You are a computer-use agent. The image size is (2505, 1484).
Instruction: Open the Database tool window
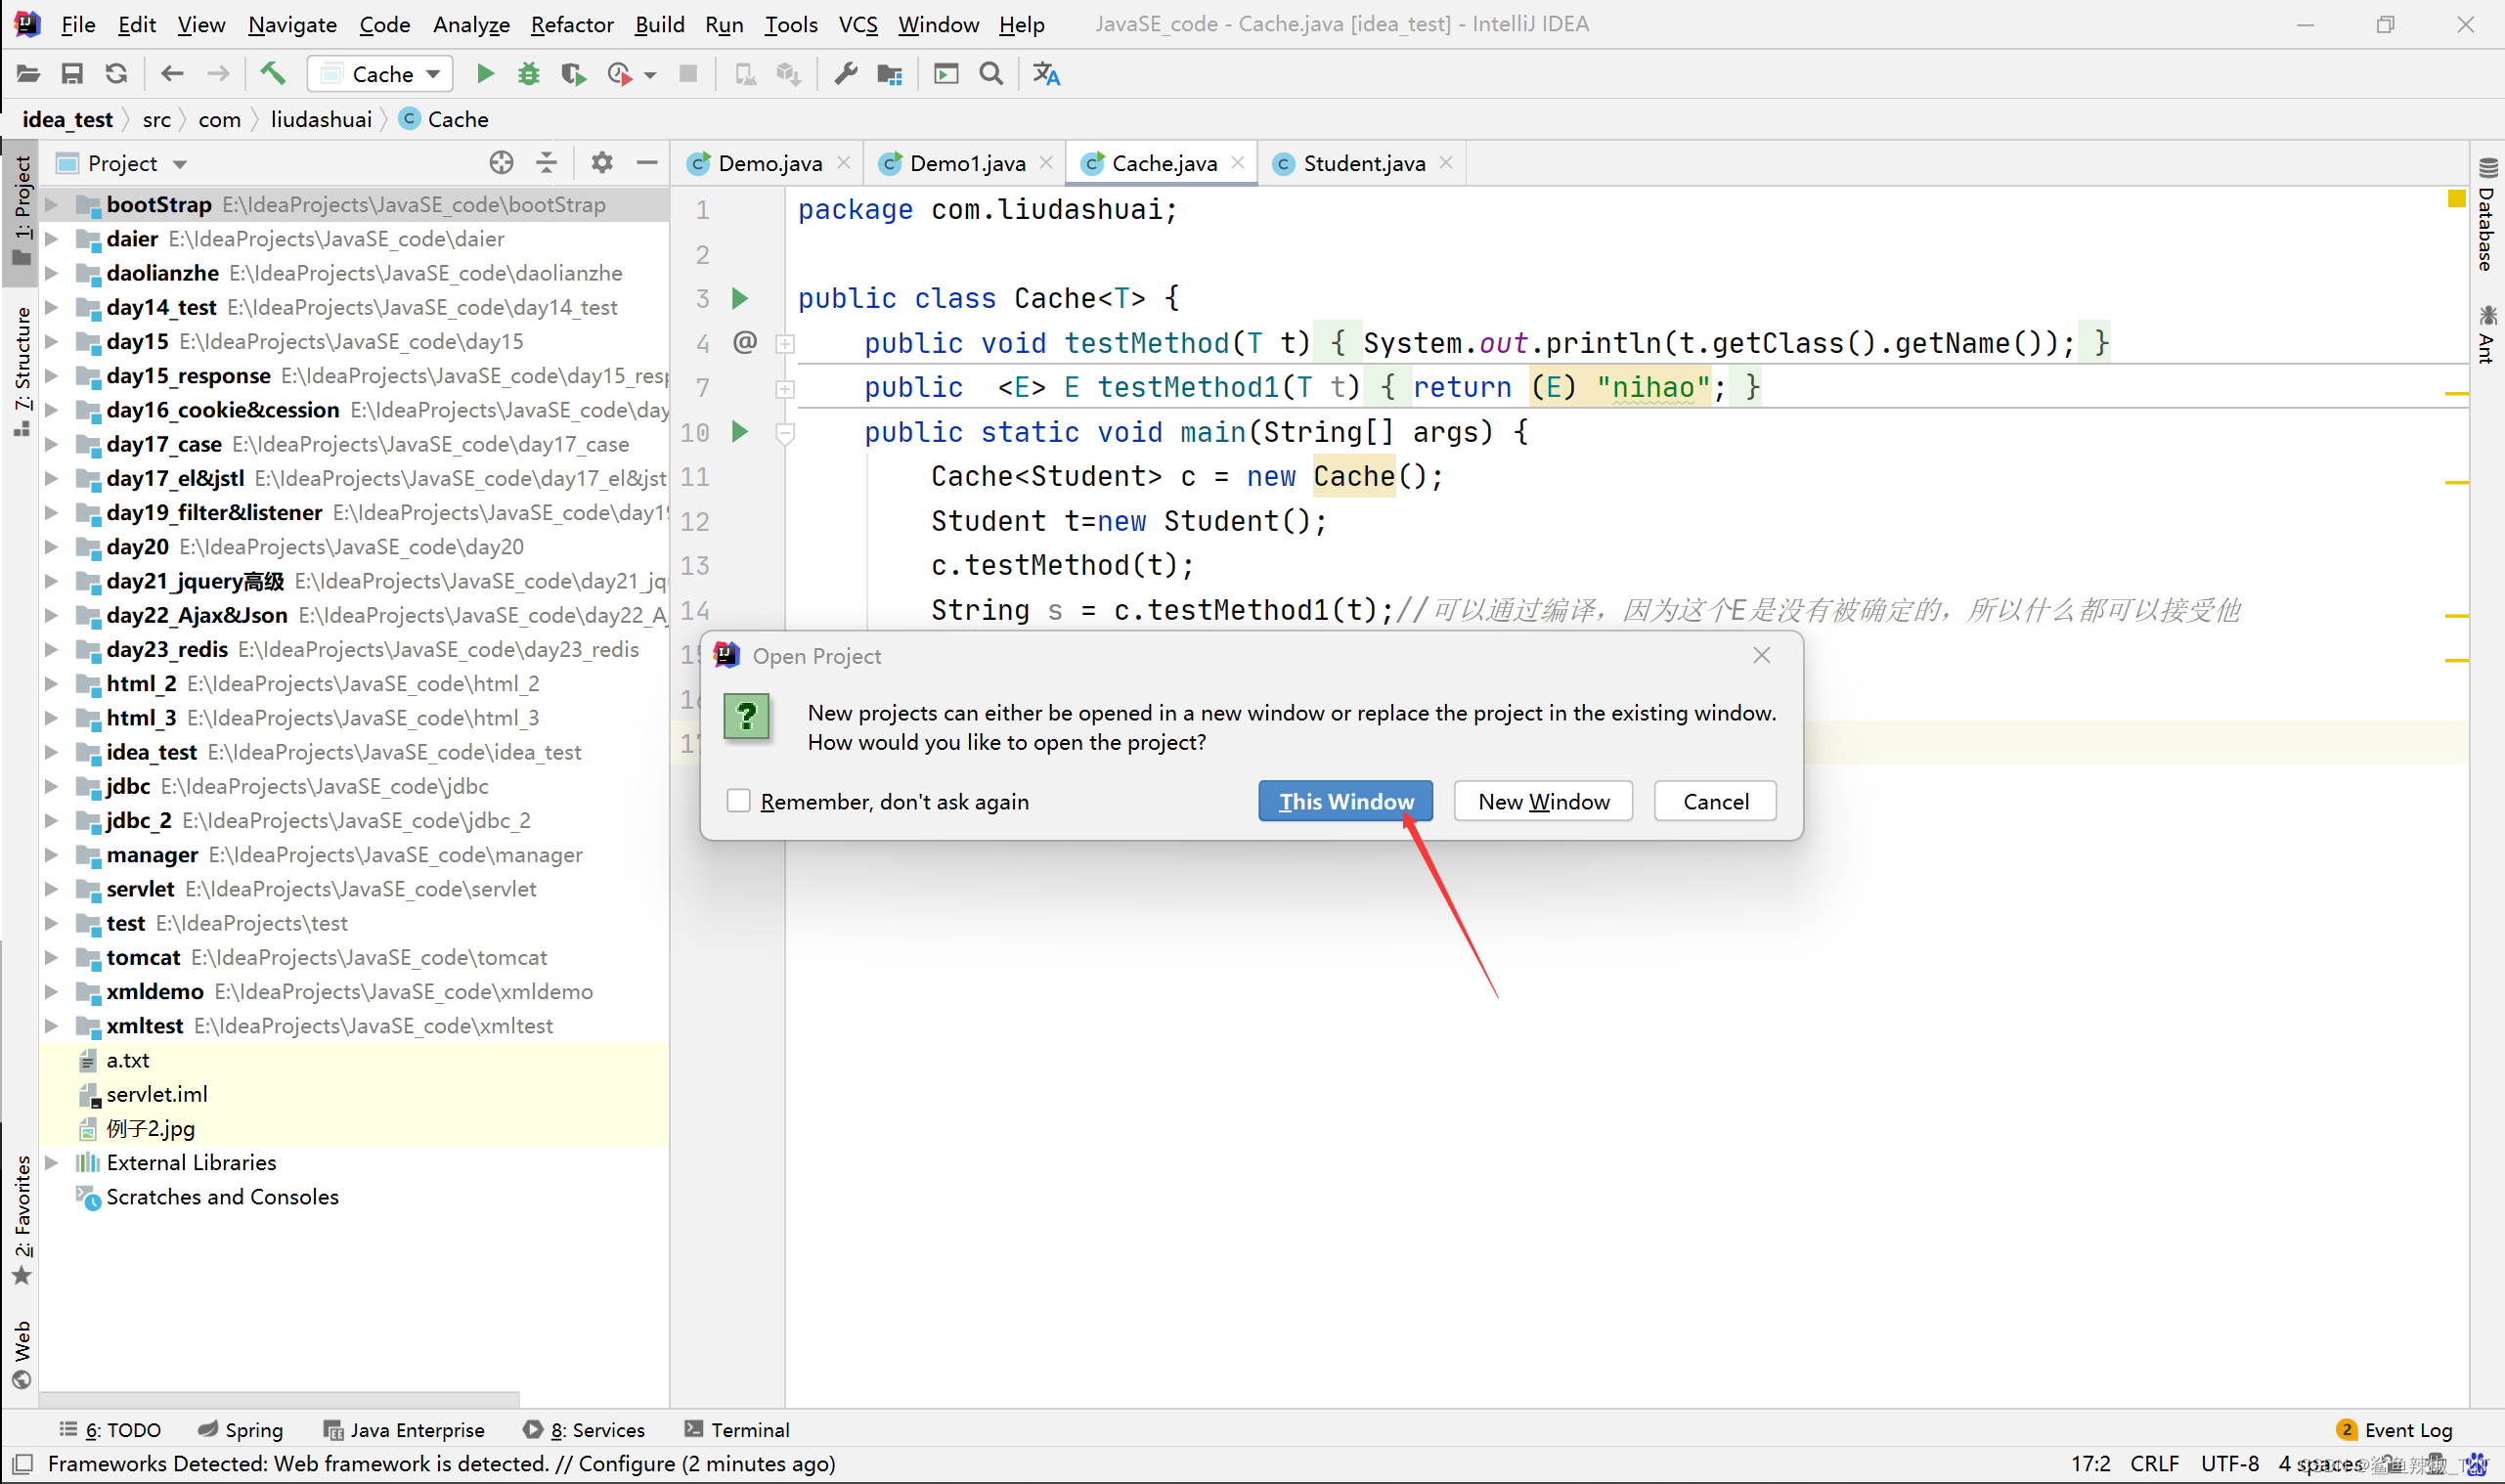click(x=2486, y=214)
